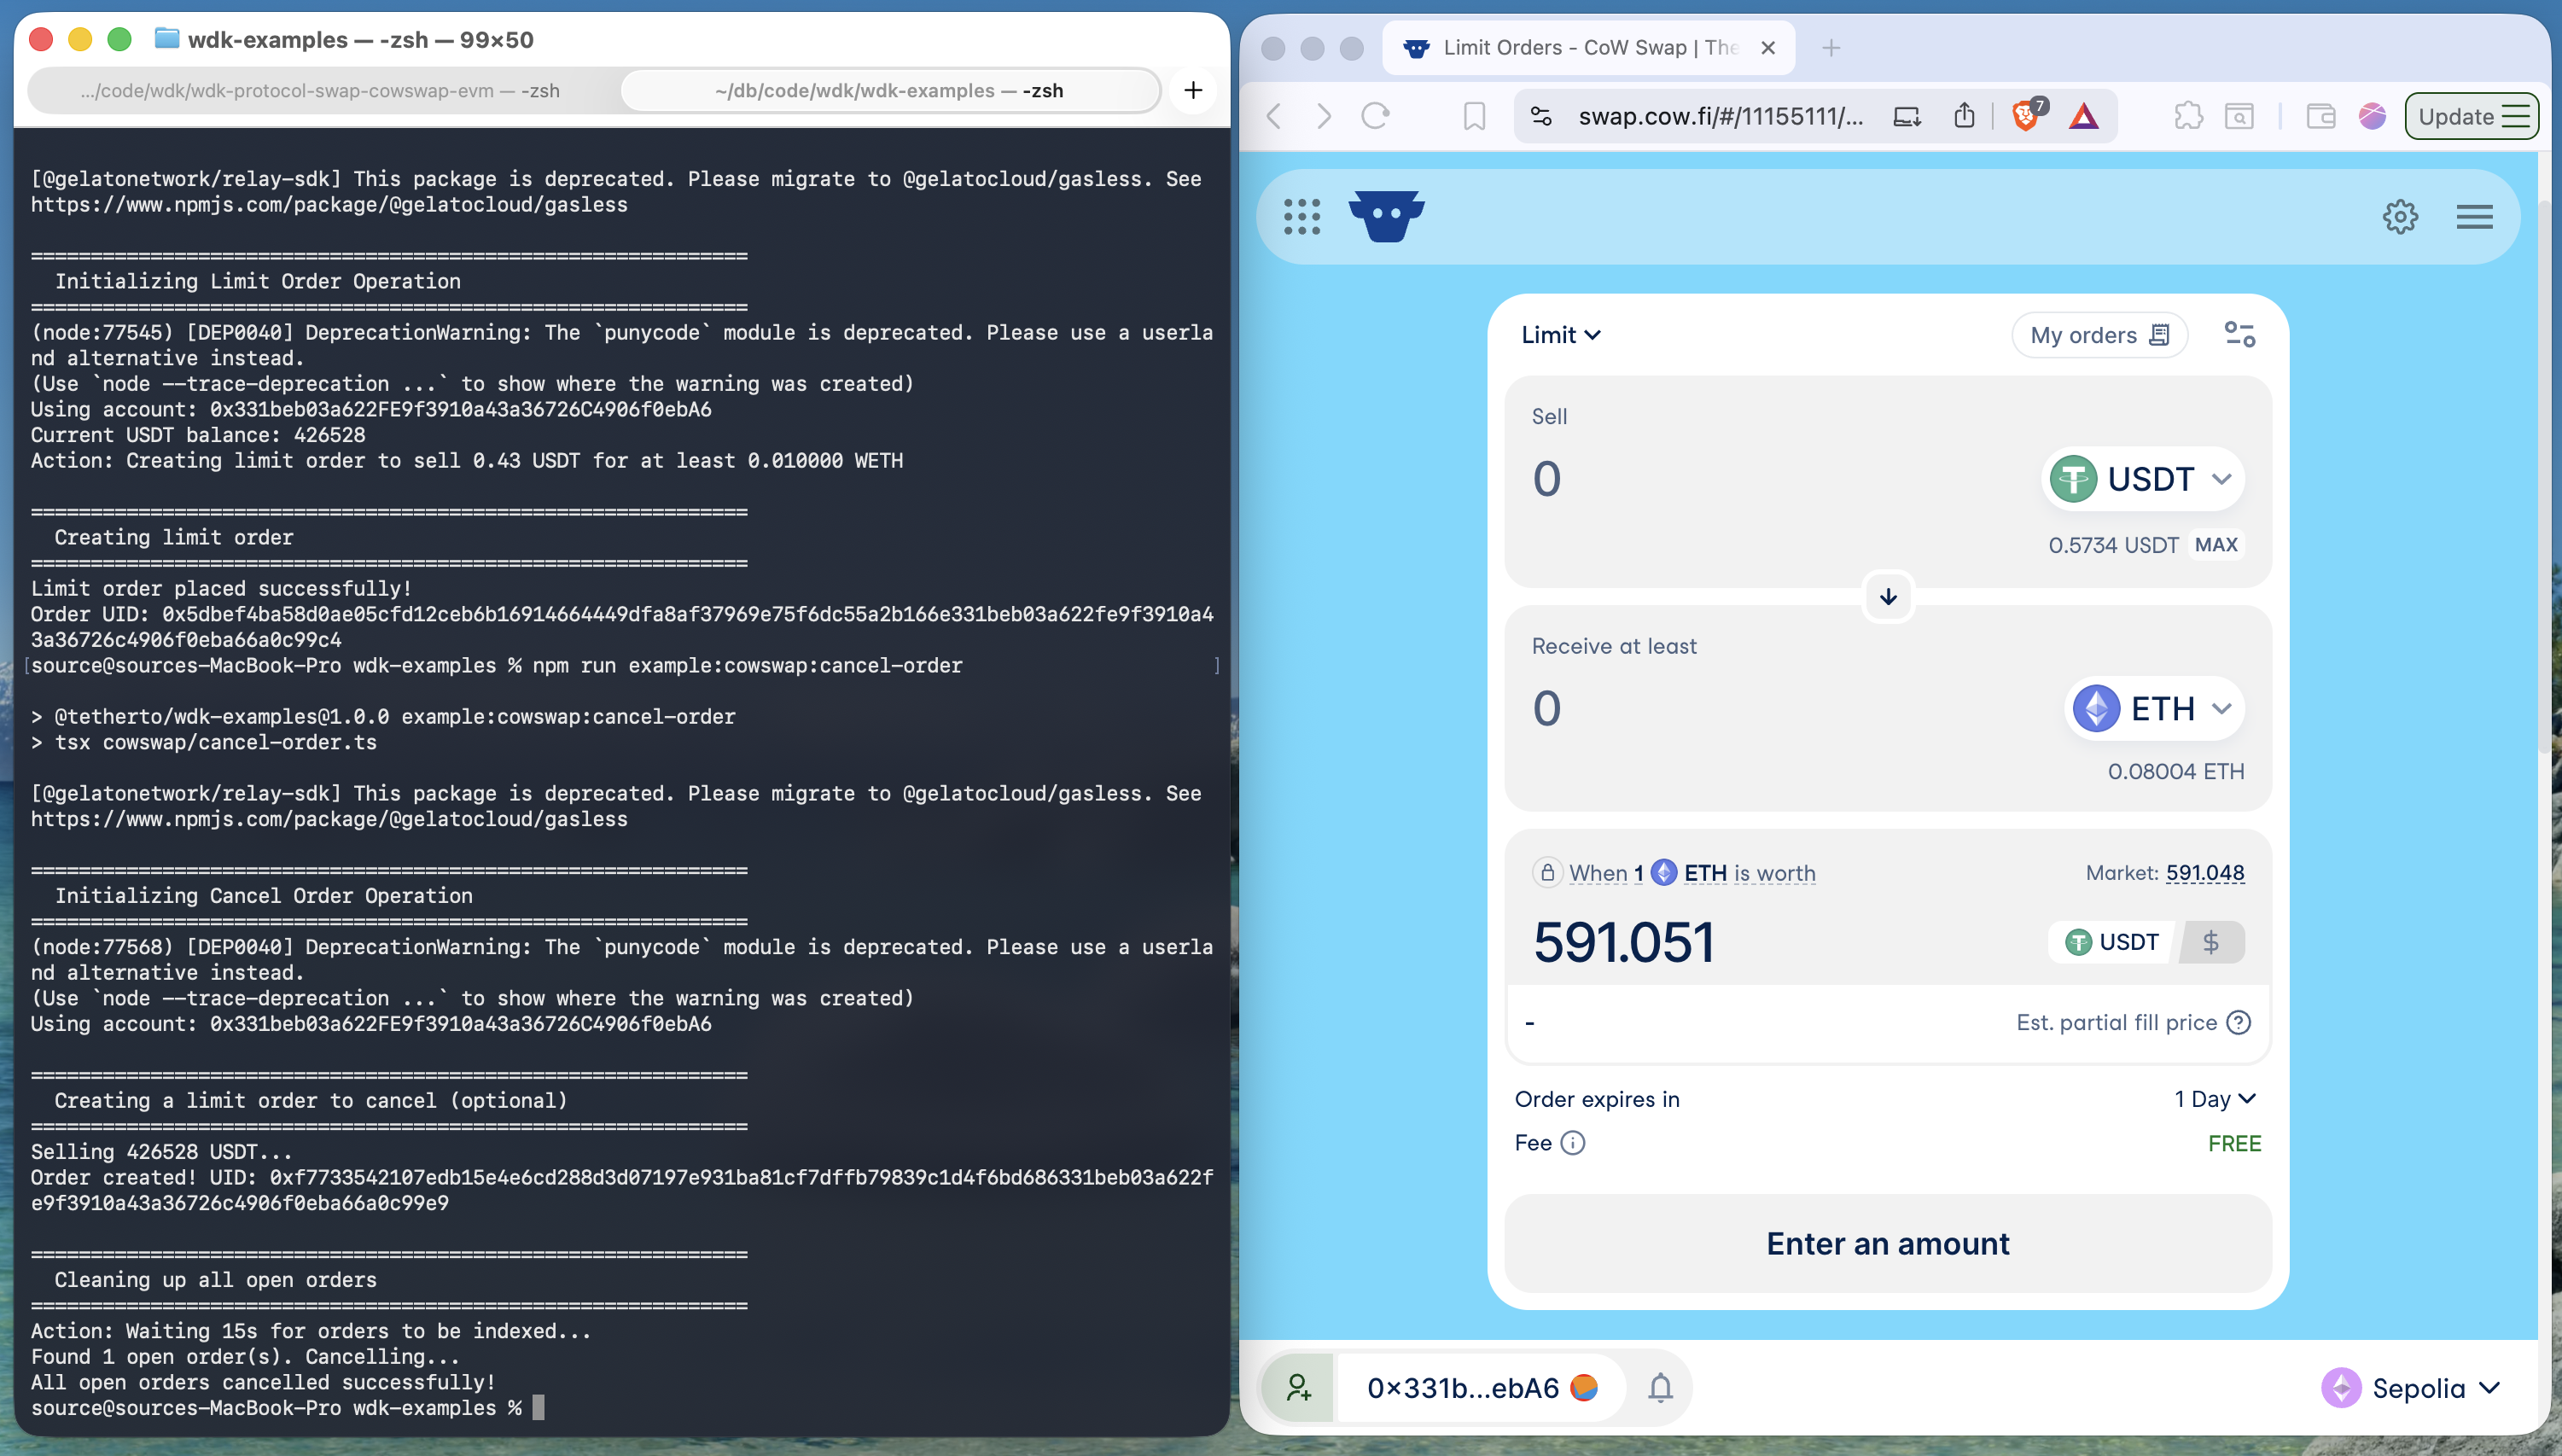Open the connected wallet 0x331b...ebA6

(1481, 1388)
